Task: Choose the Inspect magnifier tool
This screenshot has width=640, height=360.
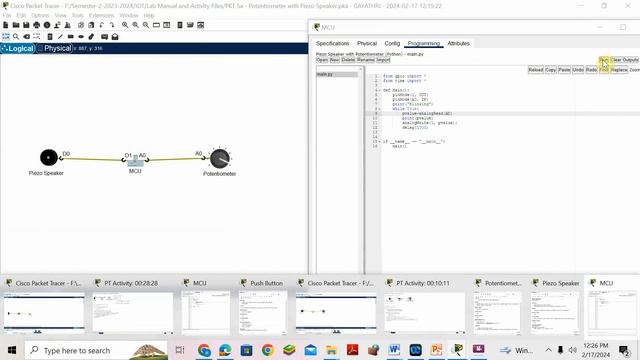Action: point(16,37)
